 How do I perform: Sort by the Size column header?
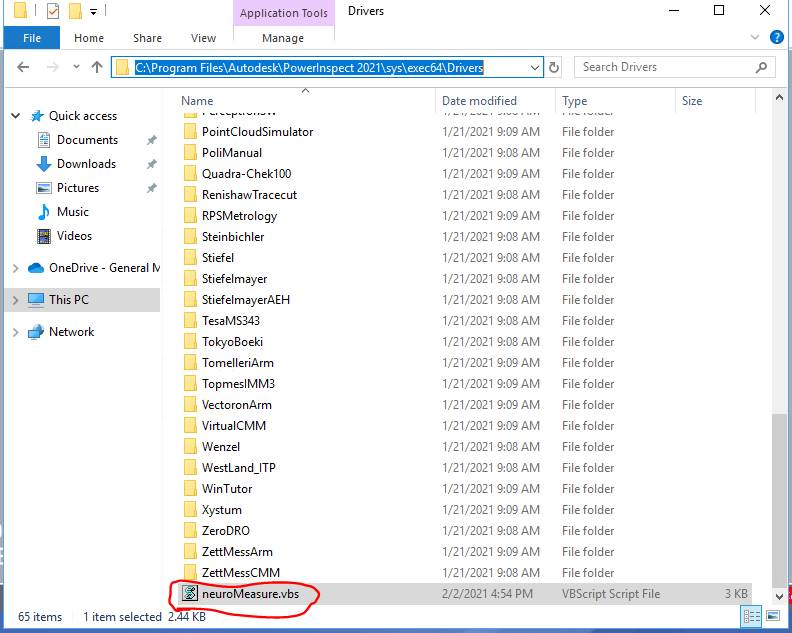[691, 101]
